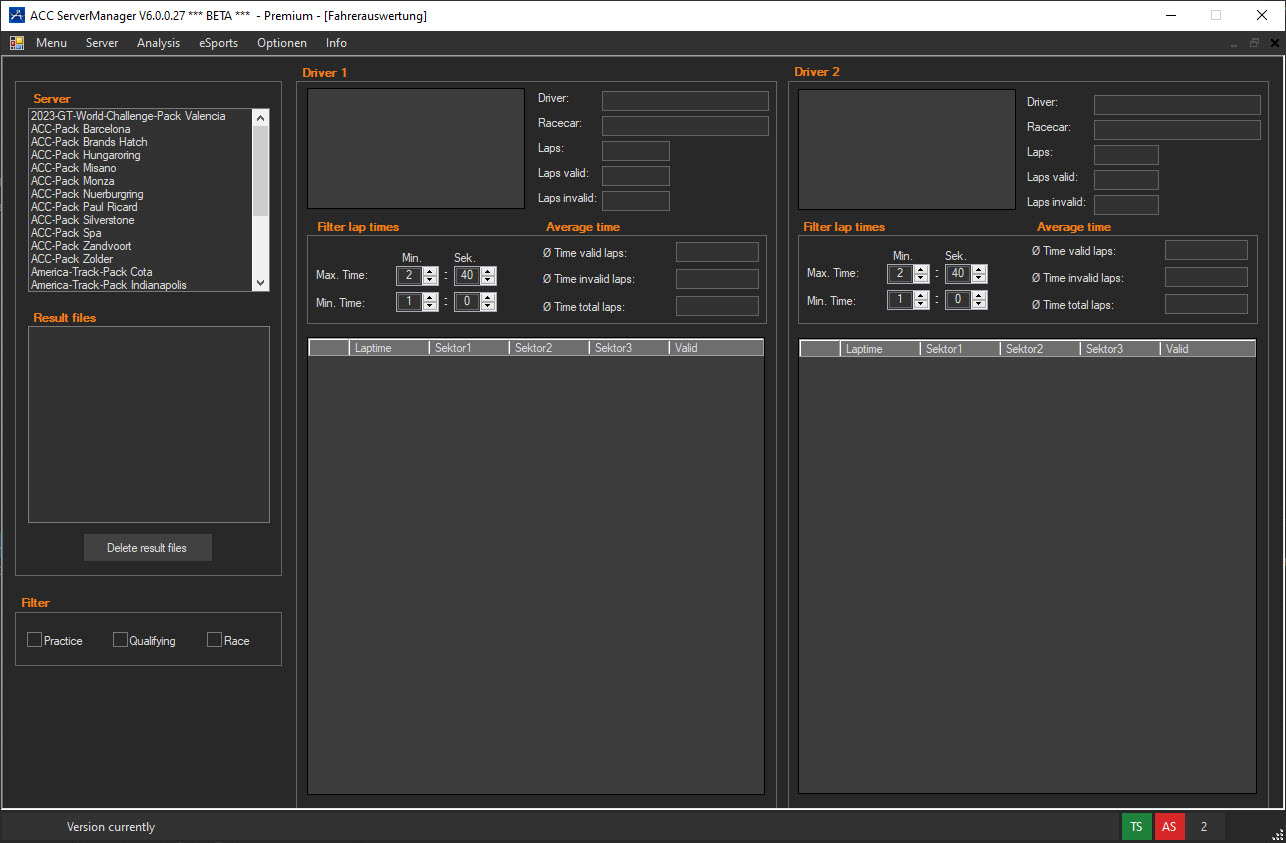Click the inner window restore icon

click(1254, 43)
